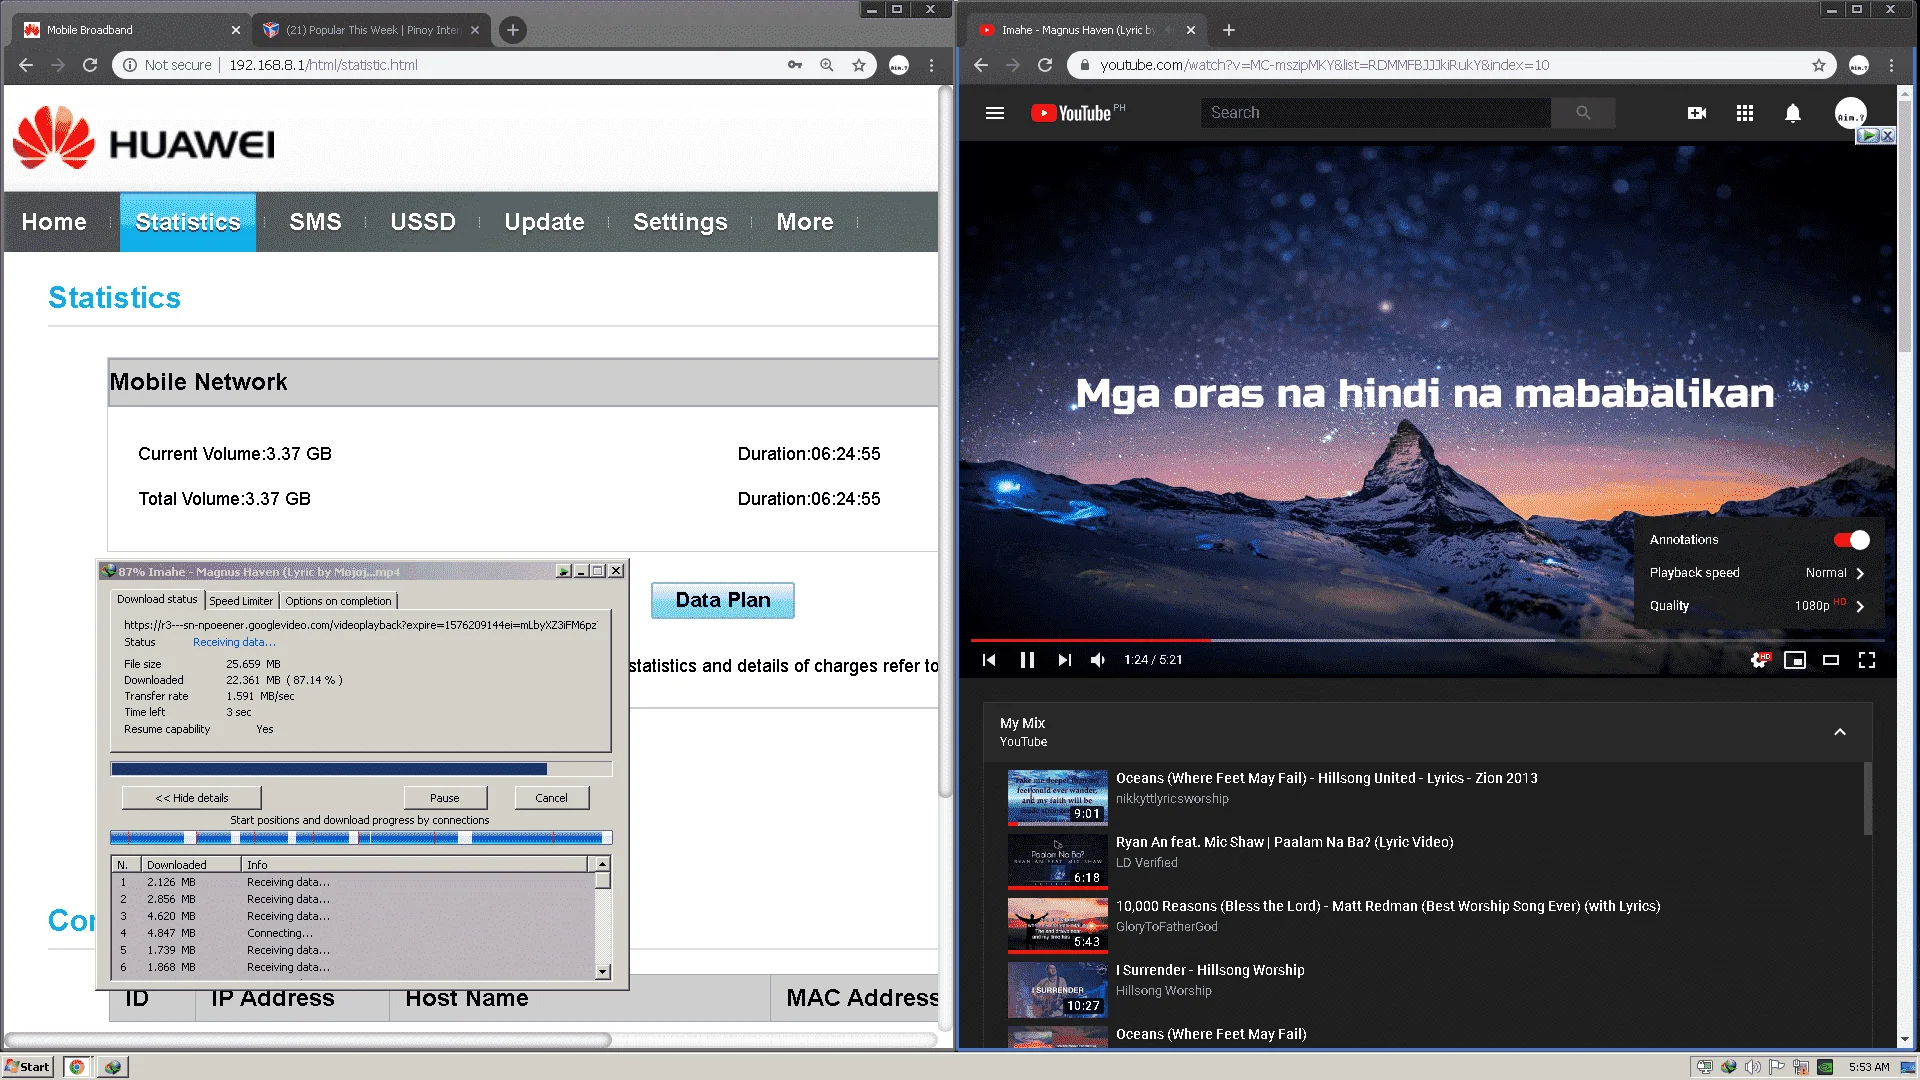Image resolution: width=1920 pixels, height=1080 pixels.
Task: Open the YouTube account avatar
Action: 1851,113
